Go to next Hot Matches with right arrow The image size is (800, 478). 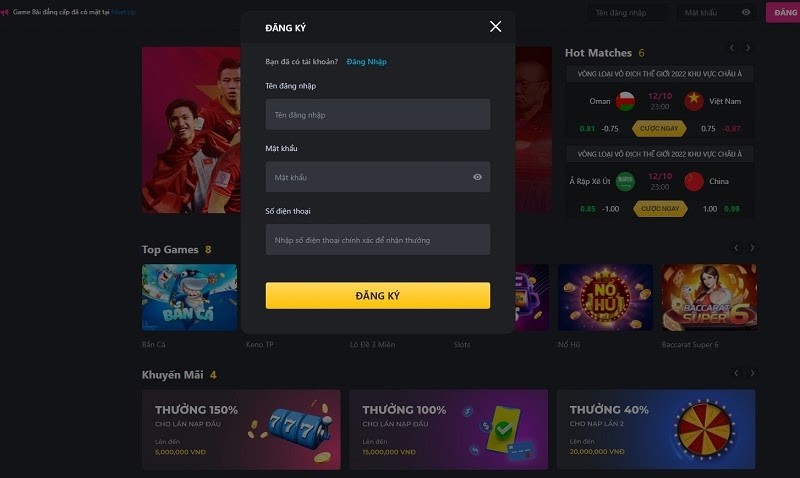(748, 48)
